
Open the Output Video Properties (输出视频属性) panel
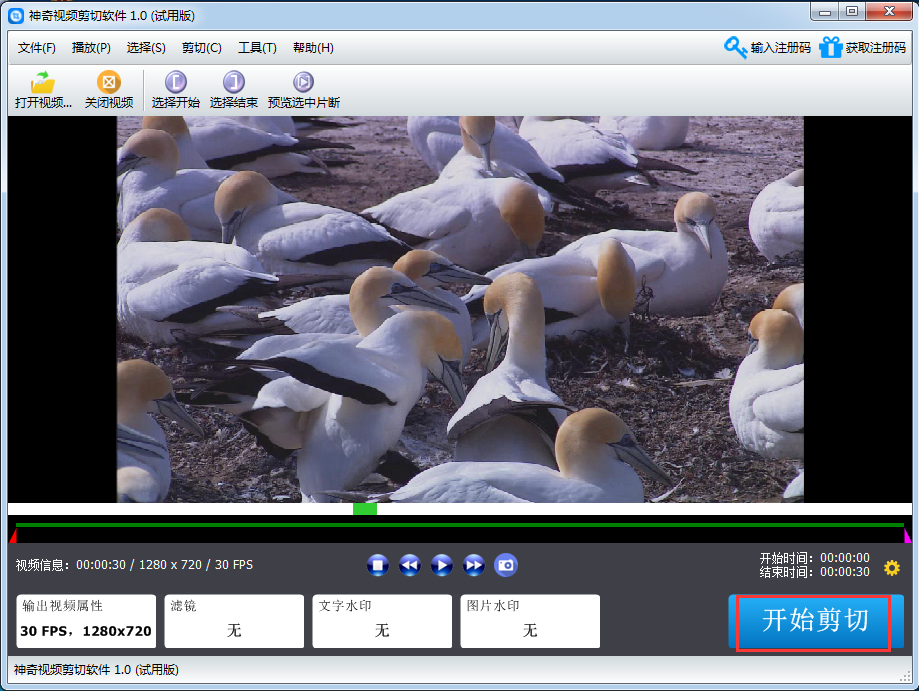pos(86,621)
